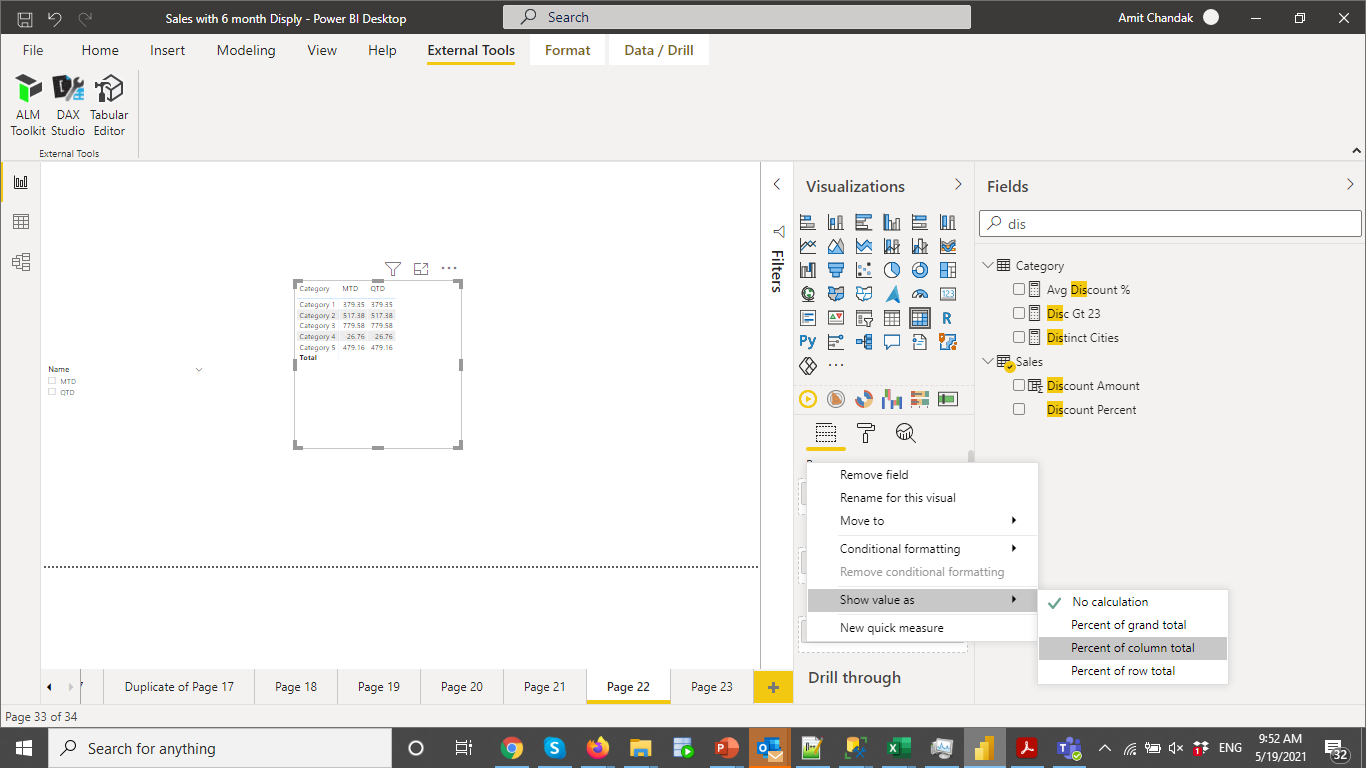Open the Analytics magnifier pane
Image resolution: width=1366 pixels, height=768 pixels.
point(906,433)
